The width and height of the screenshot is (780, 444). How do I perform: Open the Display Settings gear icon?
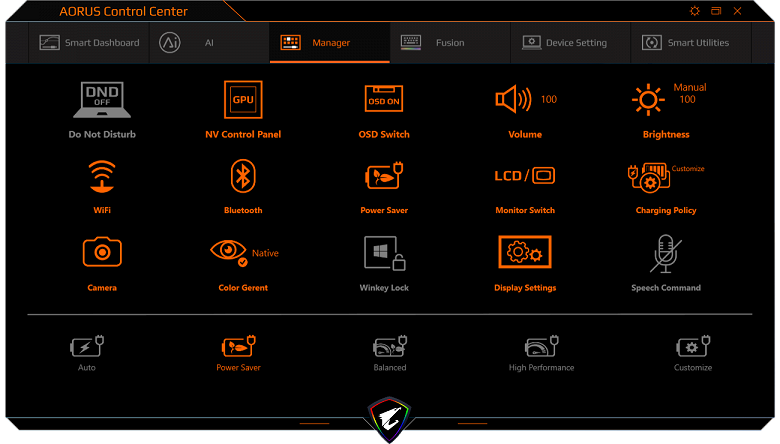tap(525, 252)
